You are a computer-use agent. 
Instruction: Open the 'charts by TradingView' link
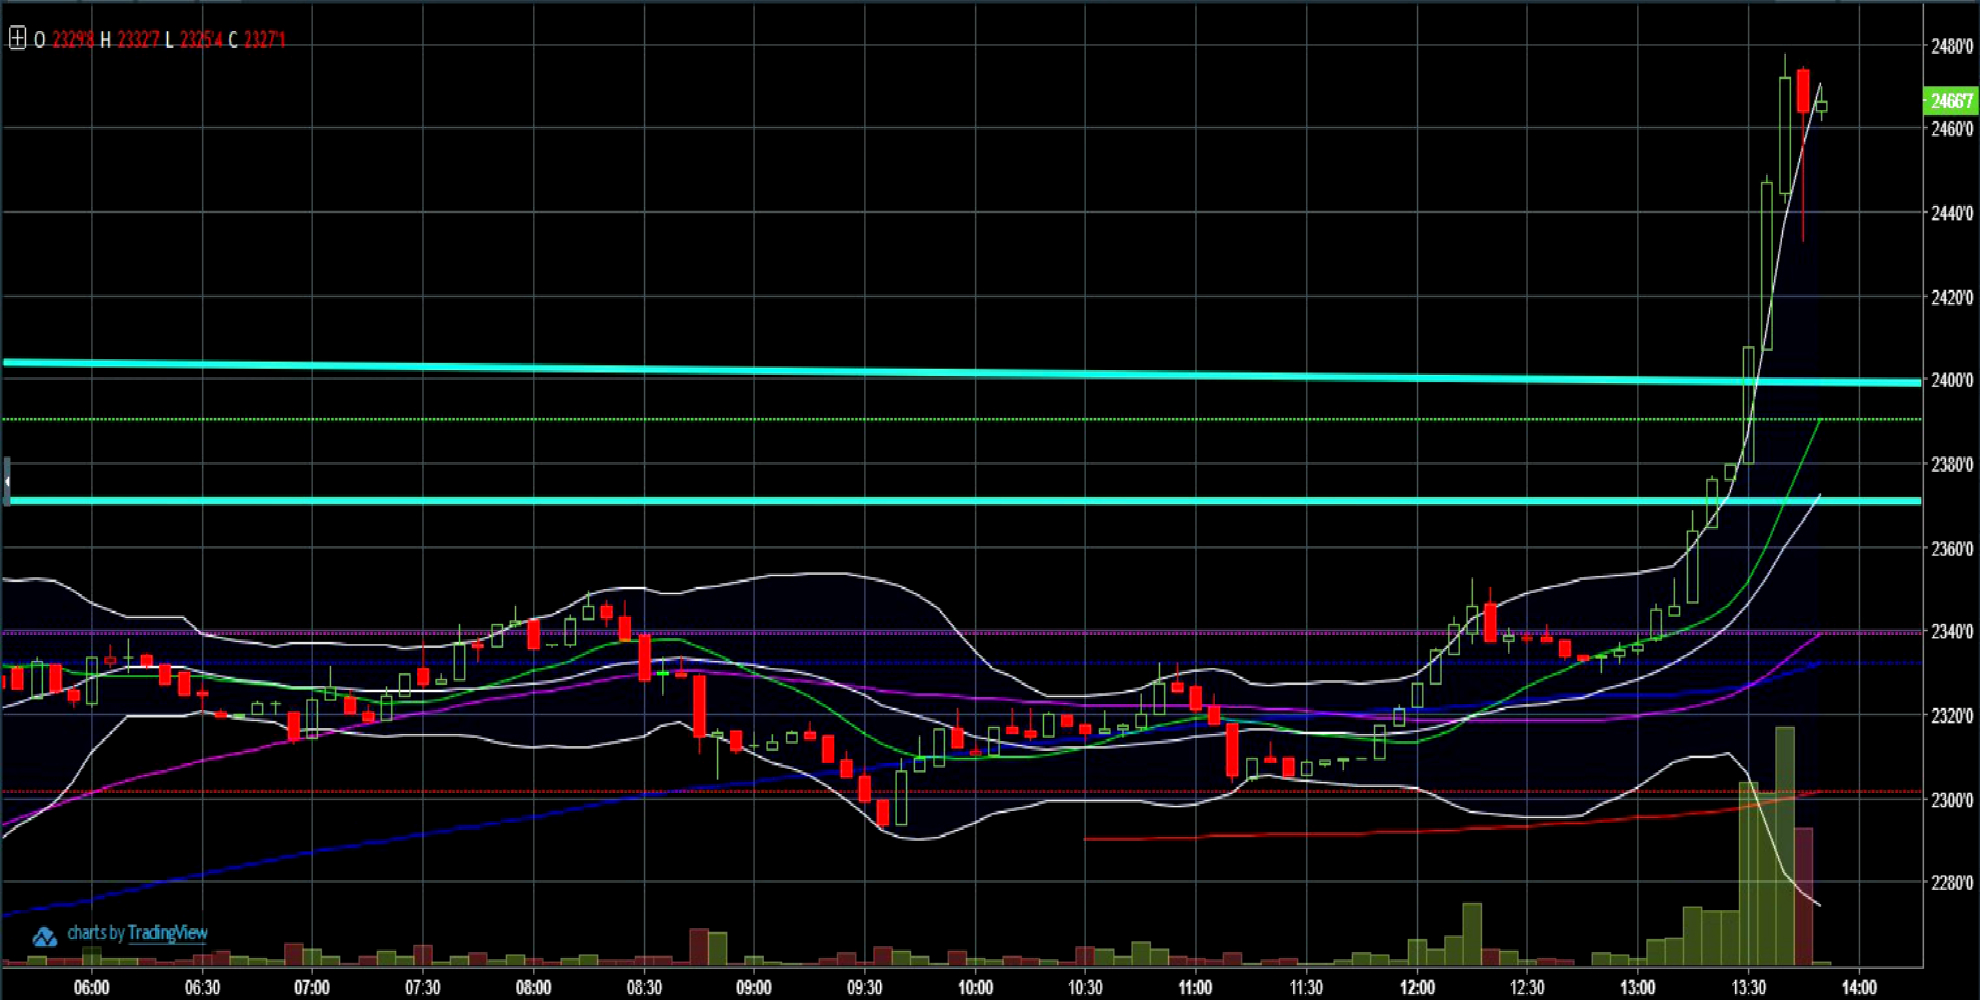(x=137, y=933)
